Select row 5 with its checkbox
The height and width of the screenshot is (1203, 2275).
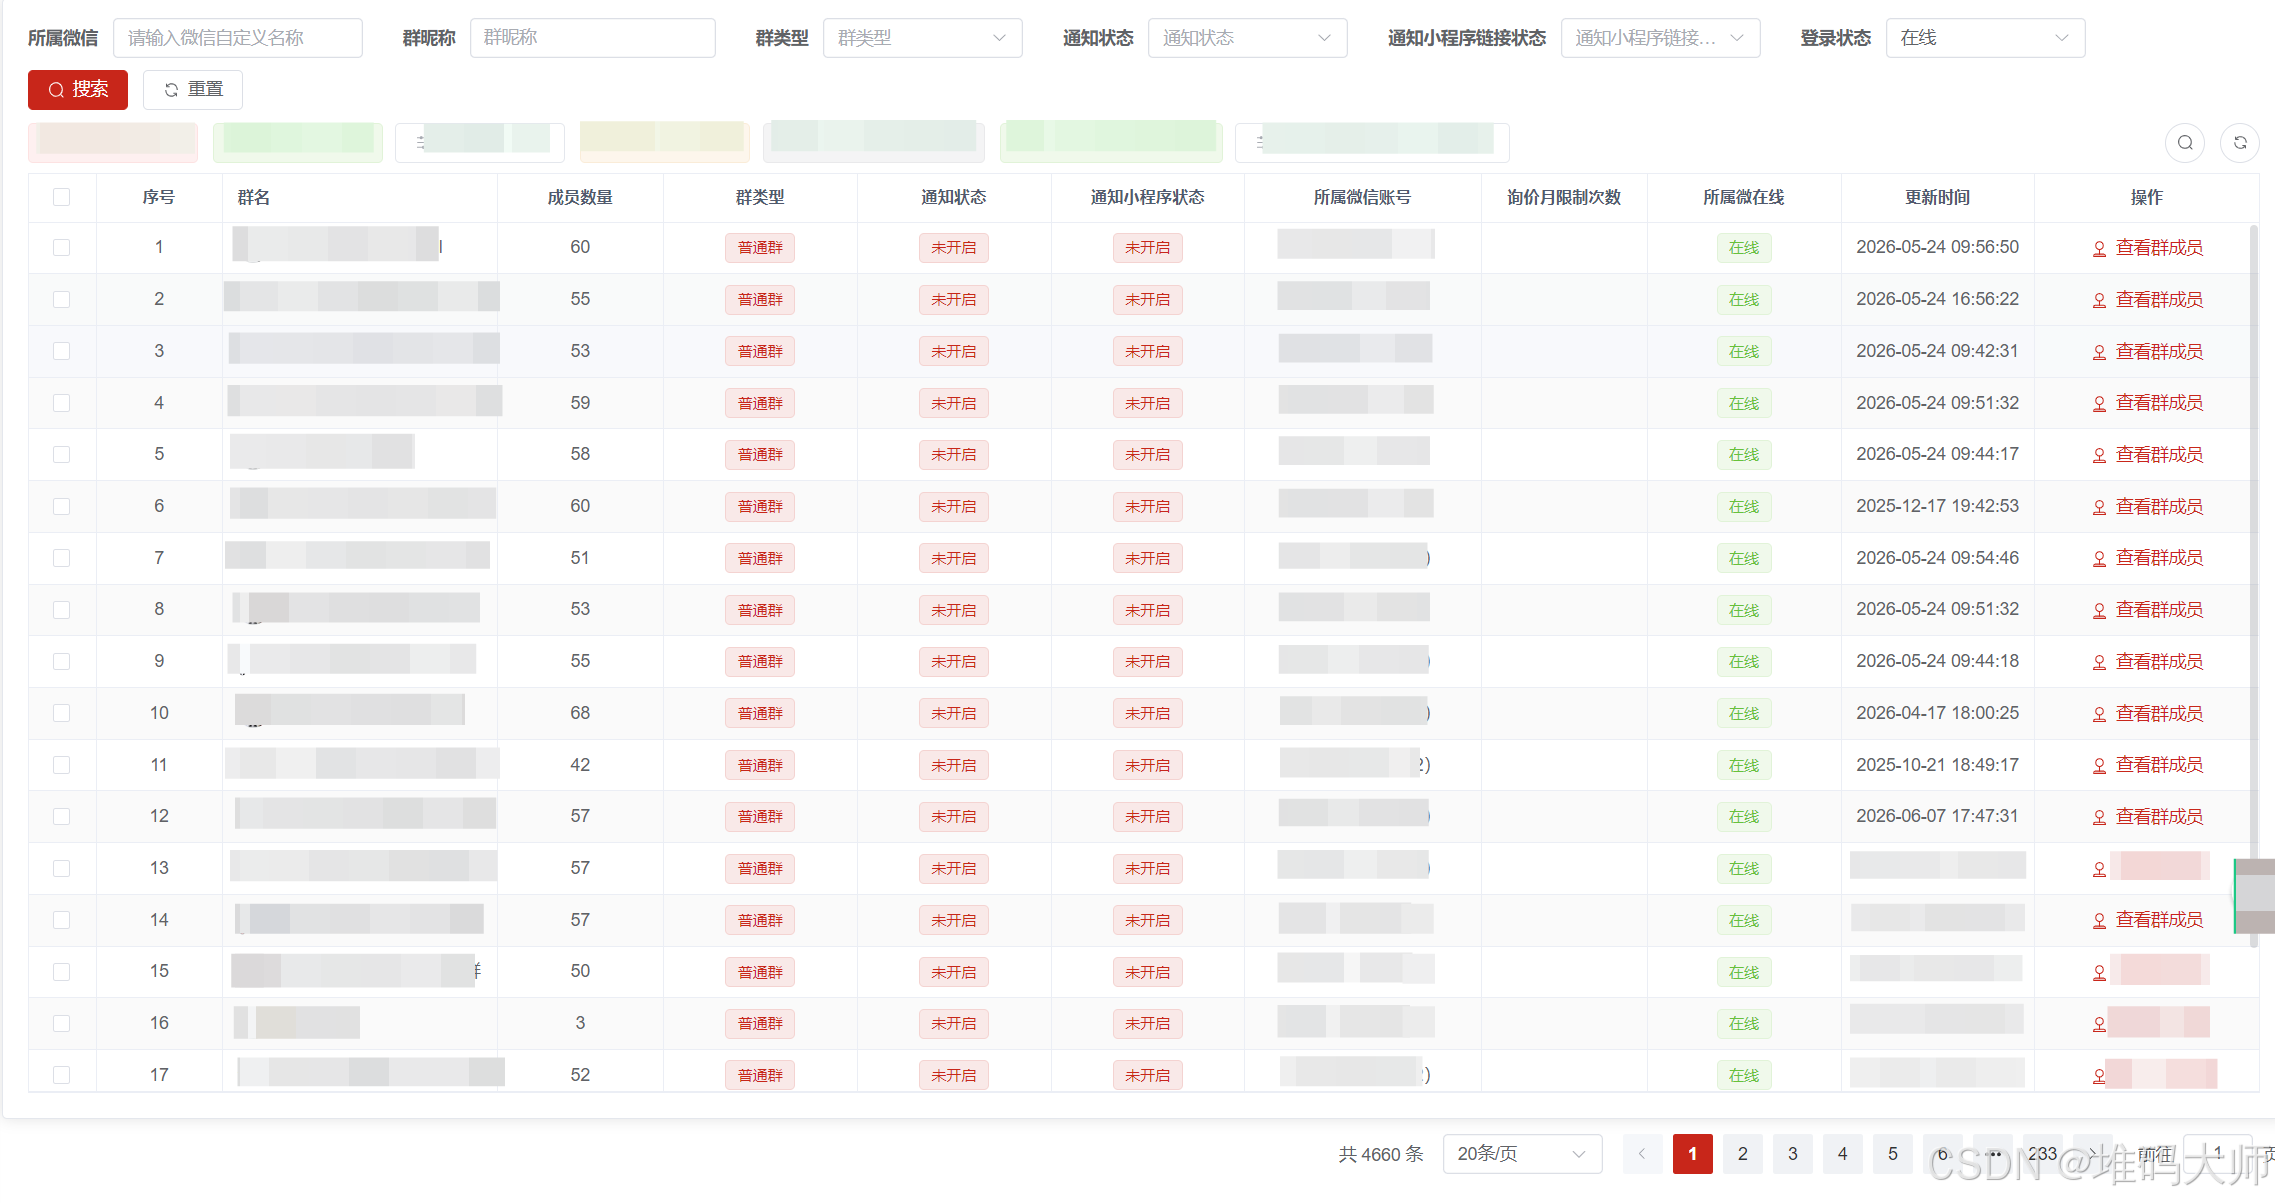click(62, 454)
